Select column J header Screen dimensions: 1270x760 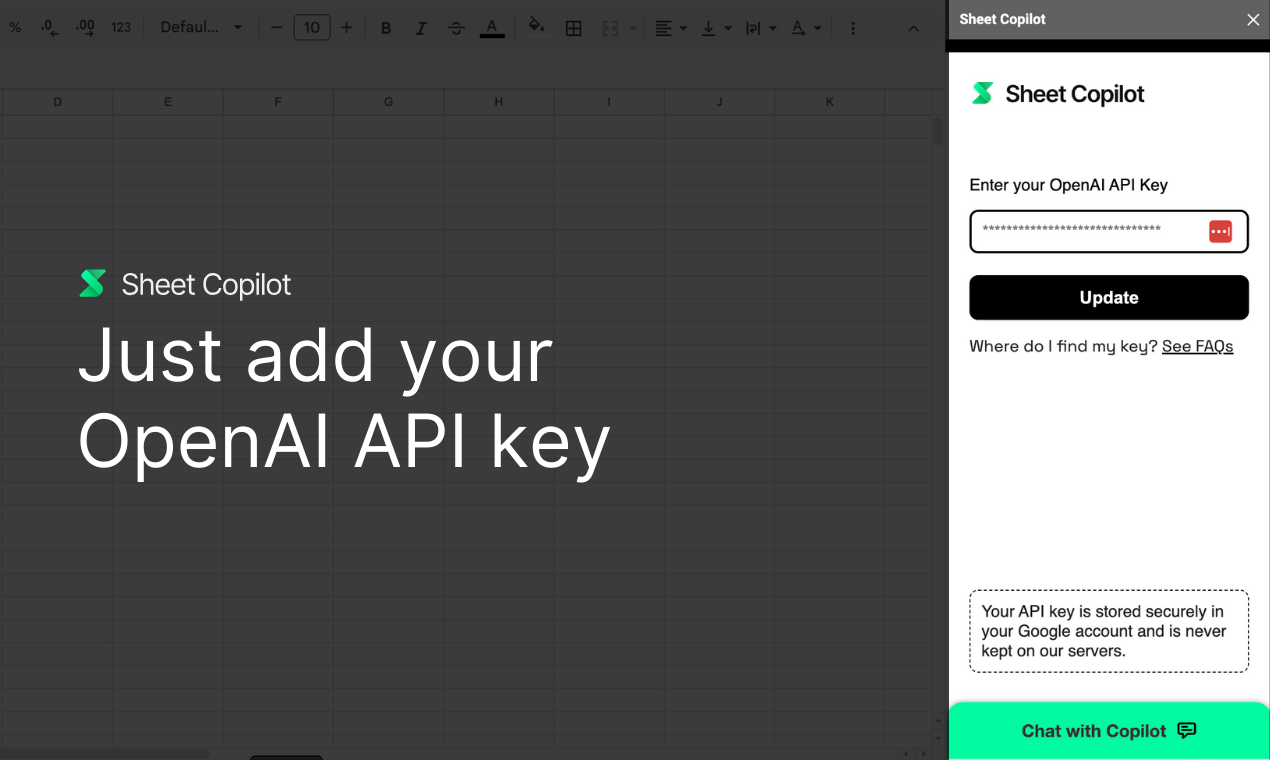tap(719, 102)
